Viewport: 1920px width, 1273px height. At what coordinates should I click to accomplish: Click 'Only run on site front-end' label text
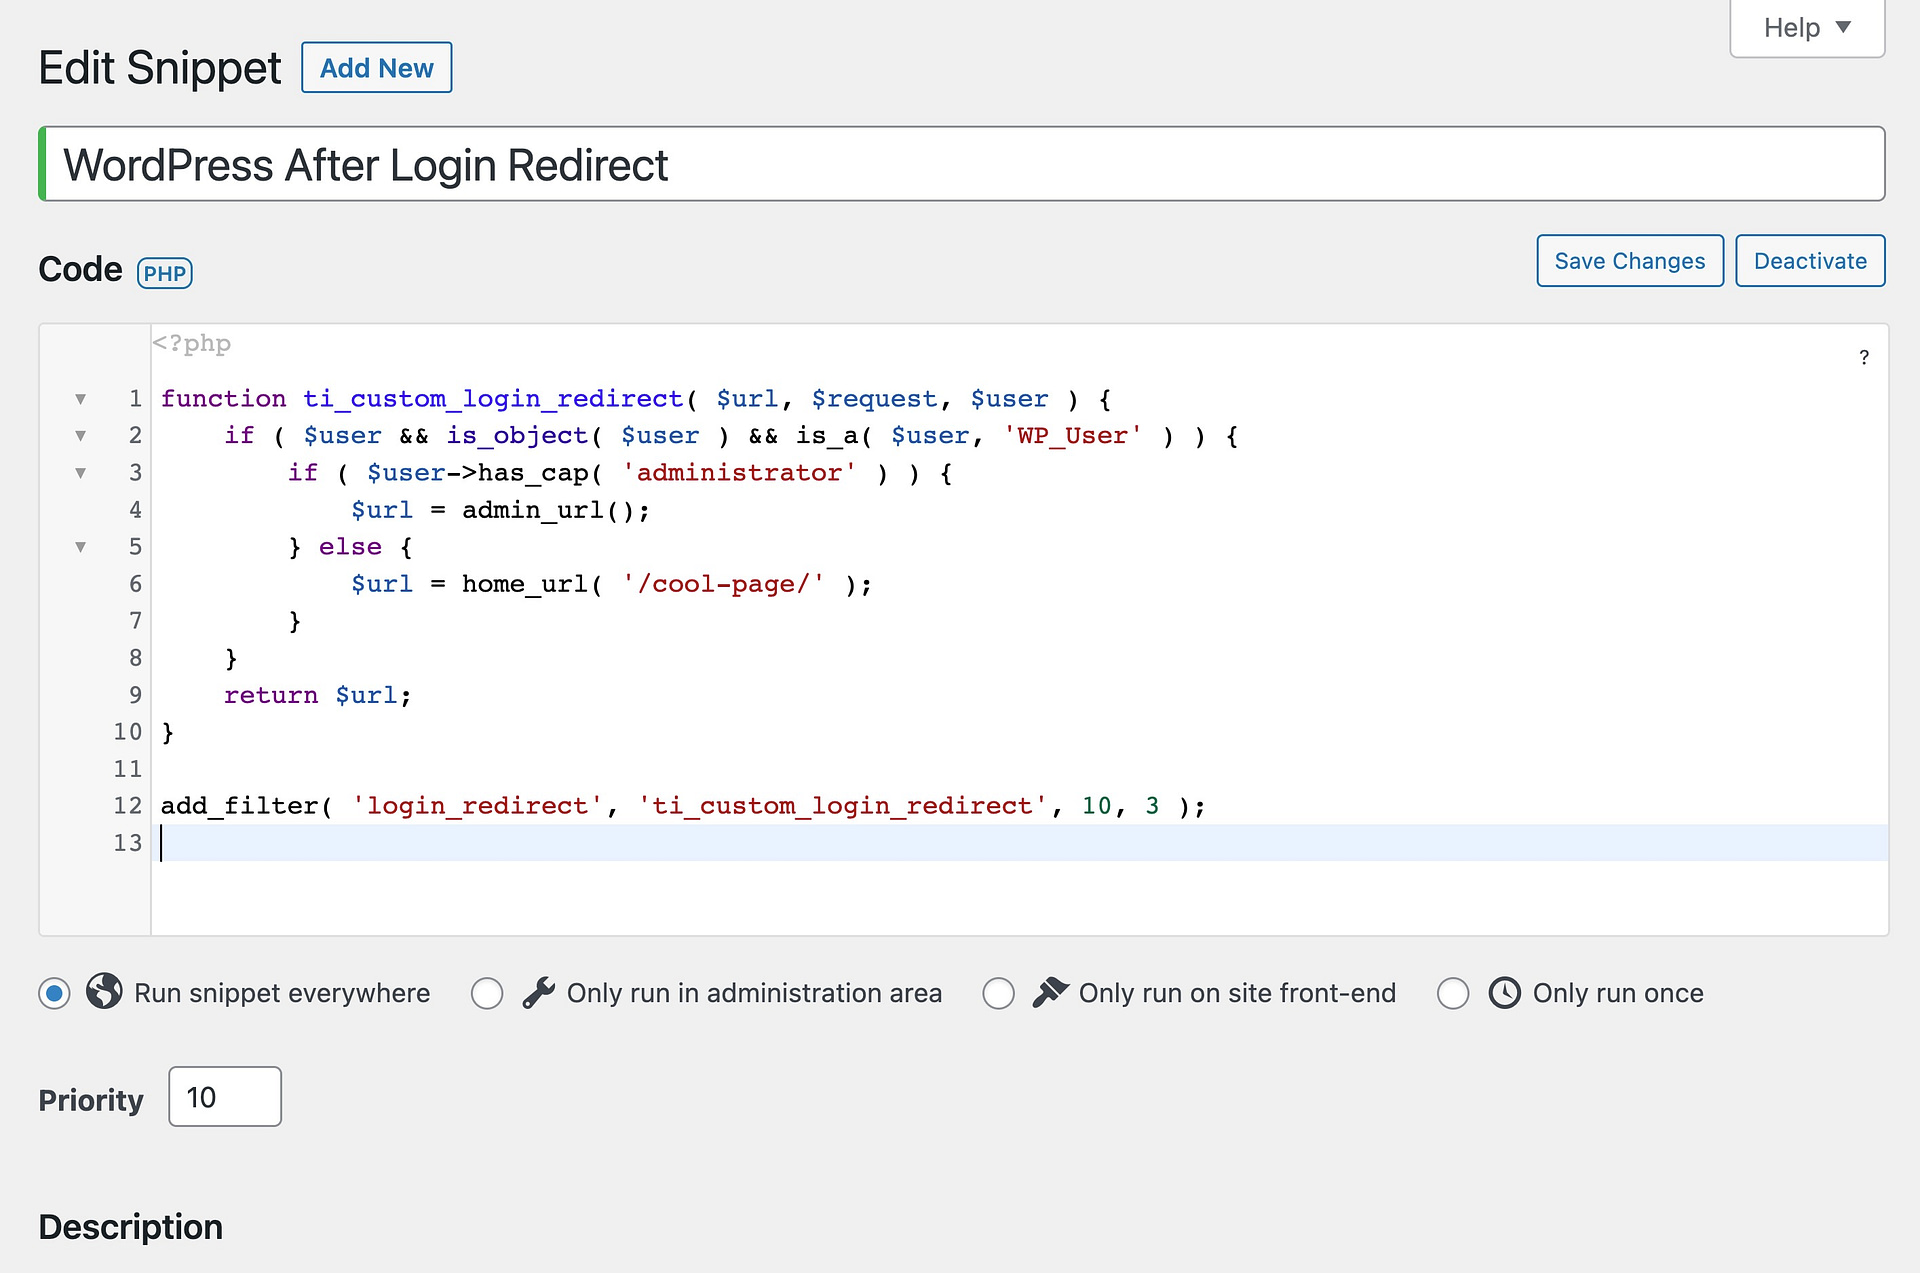click(1237, 993)
